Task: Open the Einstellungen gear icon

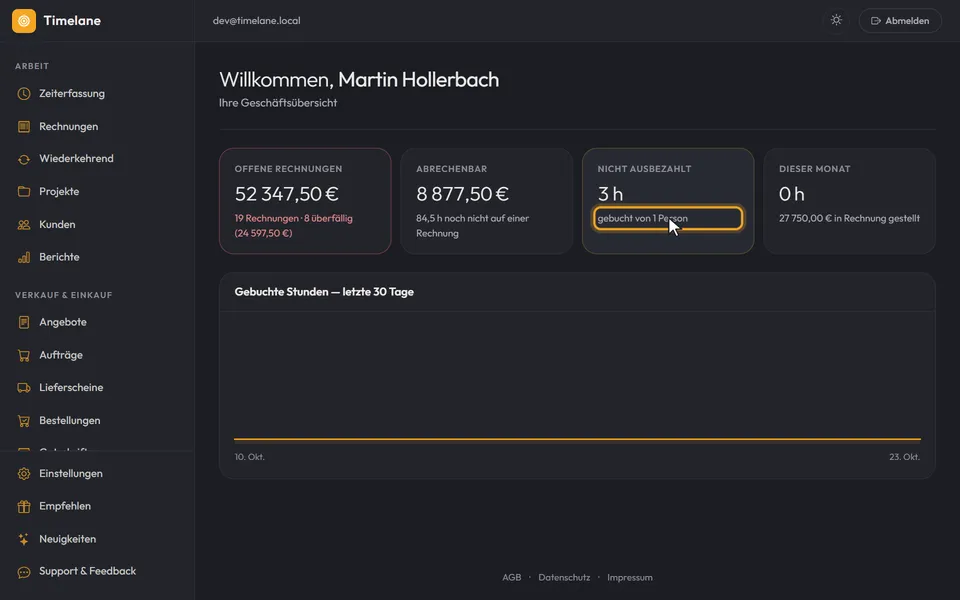Action: coord(24,474)
